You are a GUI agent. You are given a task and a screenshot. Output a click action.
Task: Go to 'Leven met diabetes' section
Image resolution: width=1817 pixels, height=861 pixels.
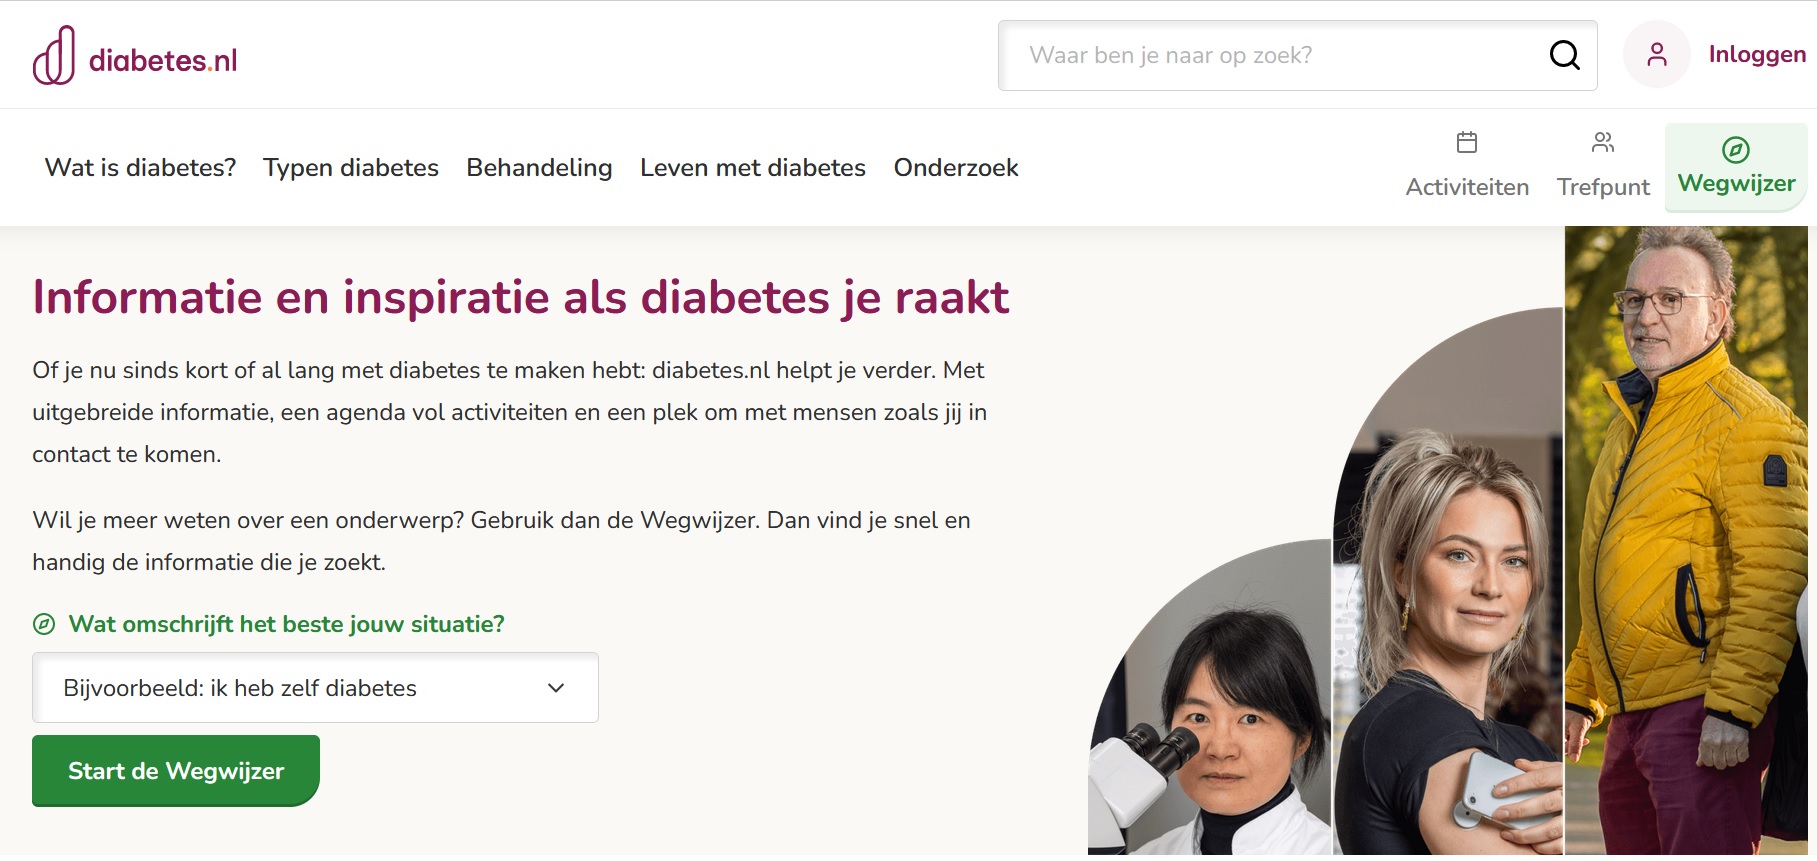pos(753,167)
